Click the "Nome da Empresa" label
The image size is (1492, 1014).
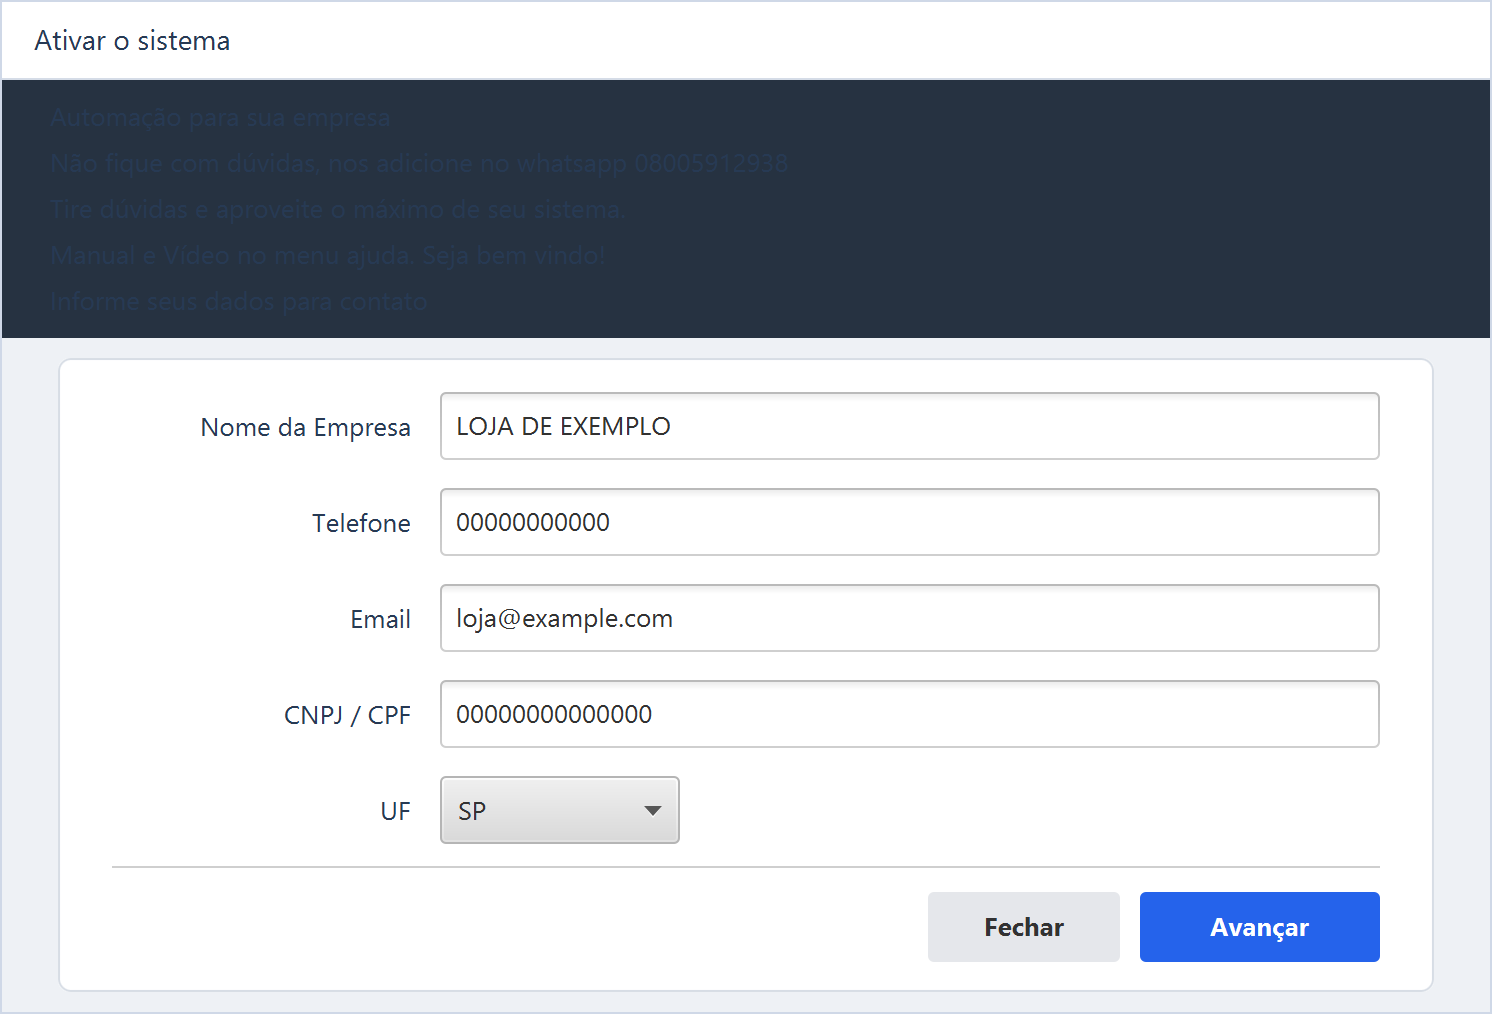coord(305,428)
